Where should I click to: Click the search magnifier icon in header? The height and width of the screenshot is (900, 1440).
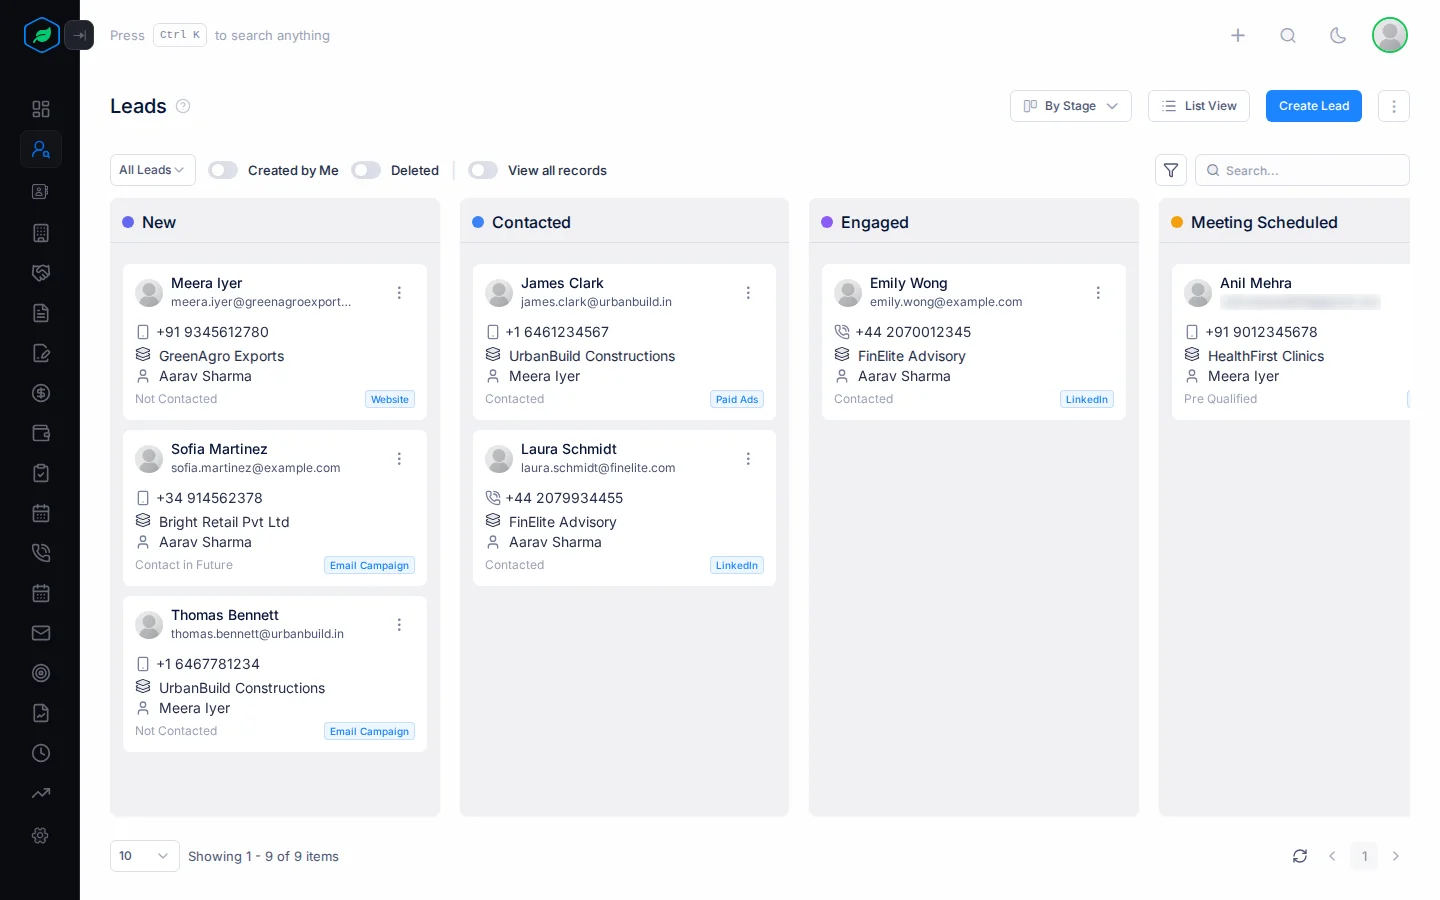pyautogui.click(x=1288, y=35)
